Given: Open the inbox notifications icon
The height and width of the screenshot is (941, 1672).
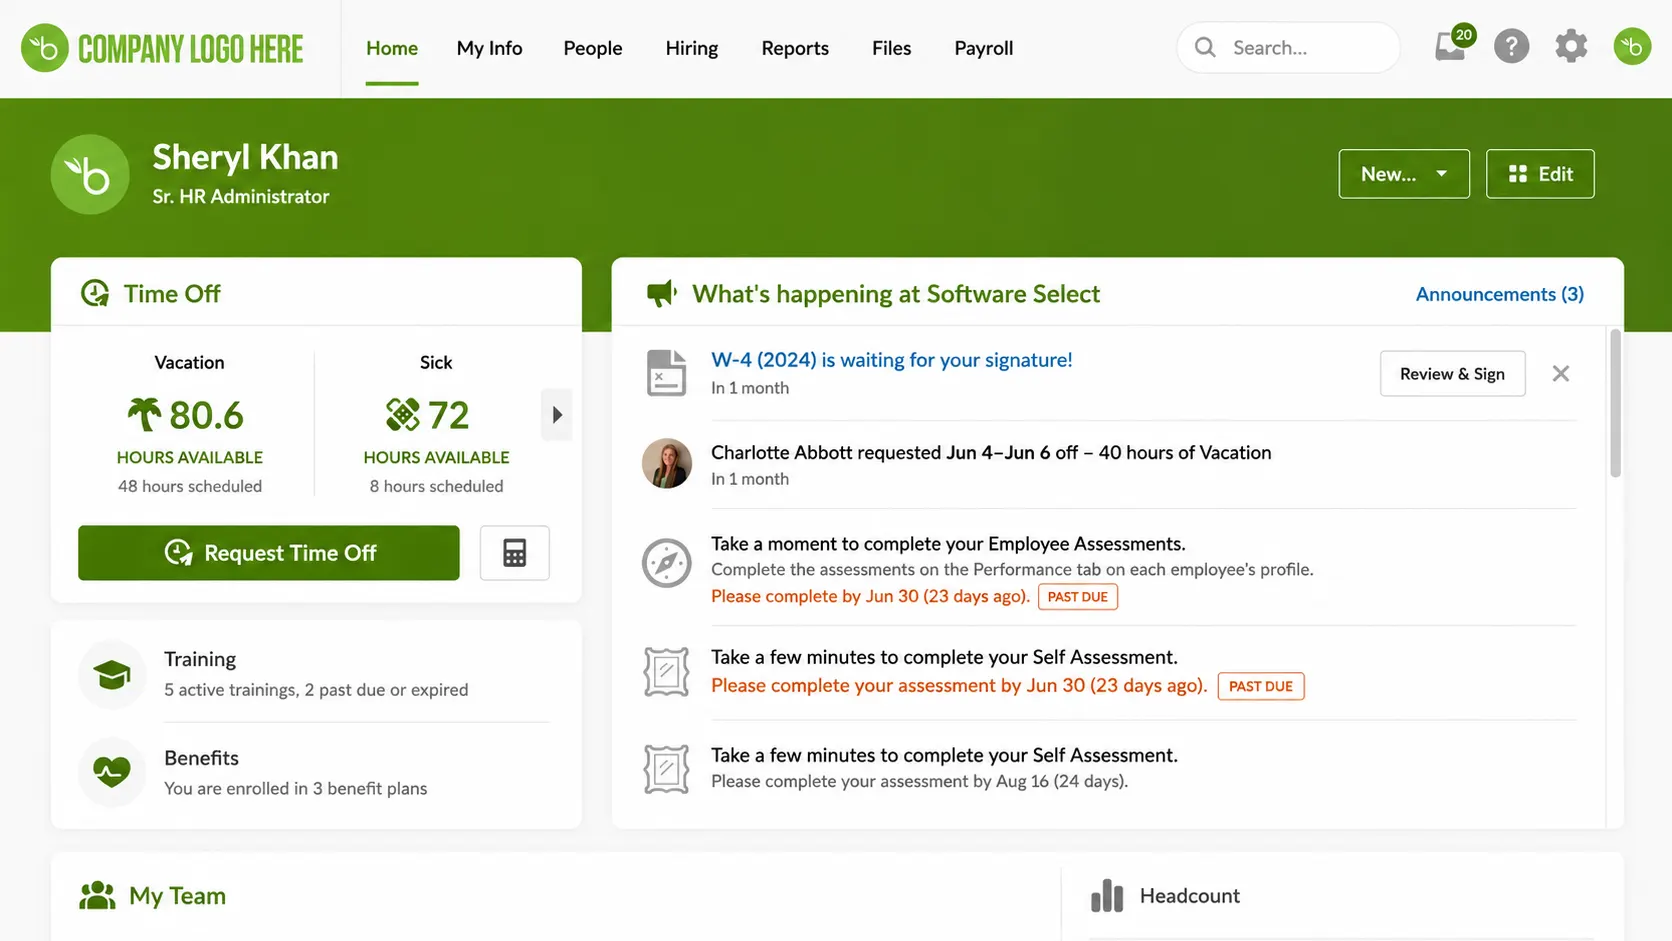Looking at the screenshot, I should 1452,46.
